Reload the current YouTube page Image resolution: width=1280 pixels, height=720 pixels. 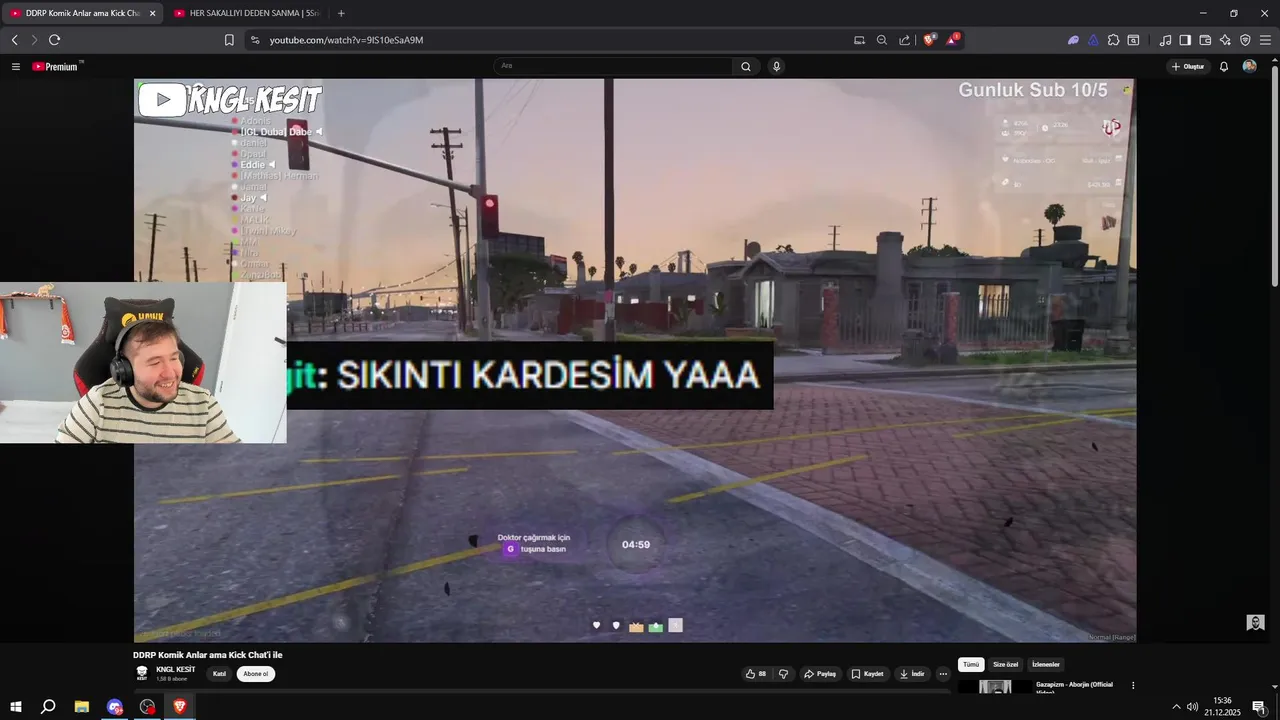point(54,40)
